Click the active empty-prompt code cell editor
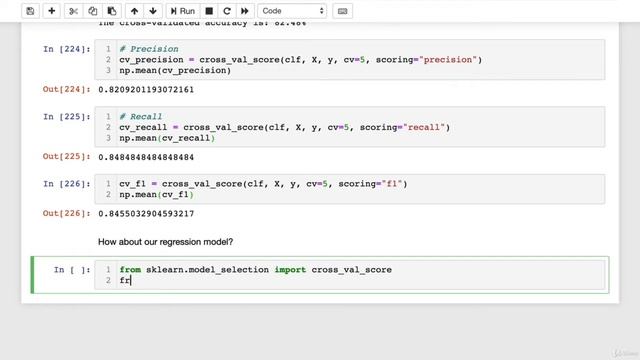This screenshot has width=640, height=360. tap(350, 275)
